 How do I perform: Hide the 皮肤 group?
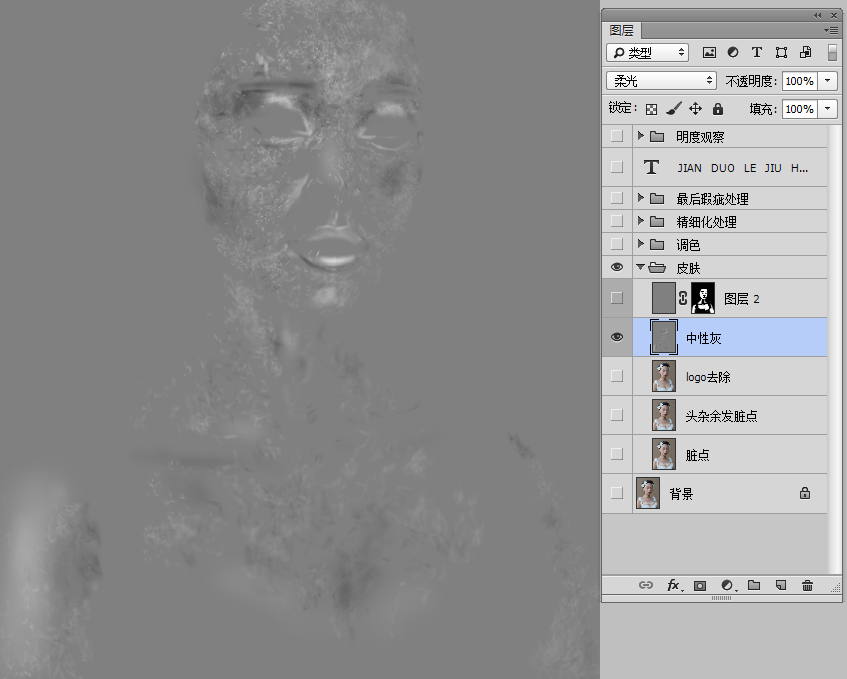coord(616,268)
